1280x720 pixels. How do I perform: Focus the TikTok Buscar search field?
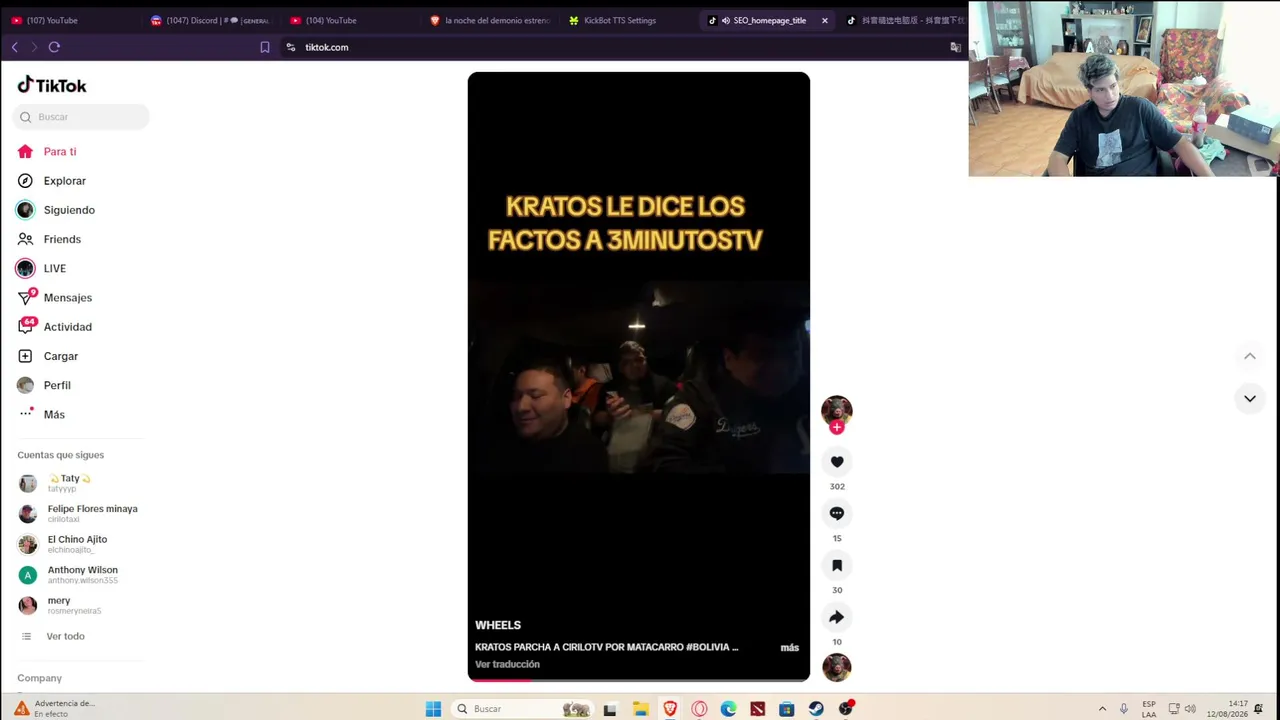point(81,117)
